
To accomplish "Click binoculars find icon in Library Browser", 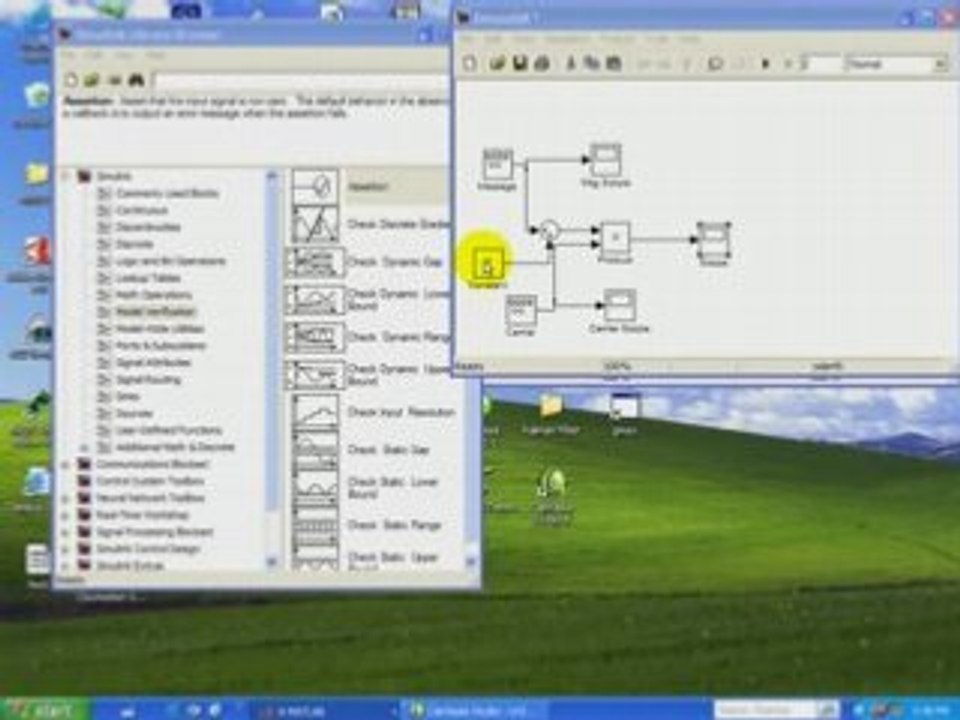I will click(x=136, y=80).
